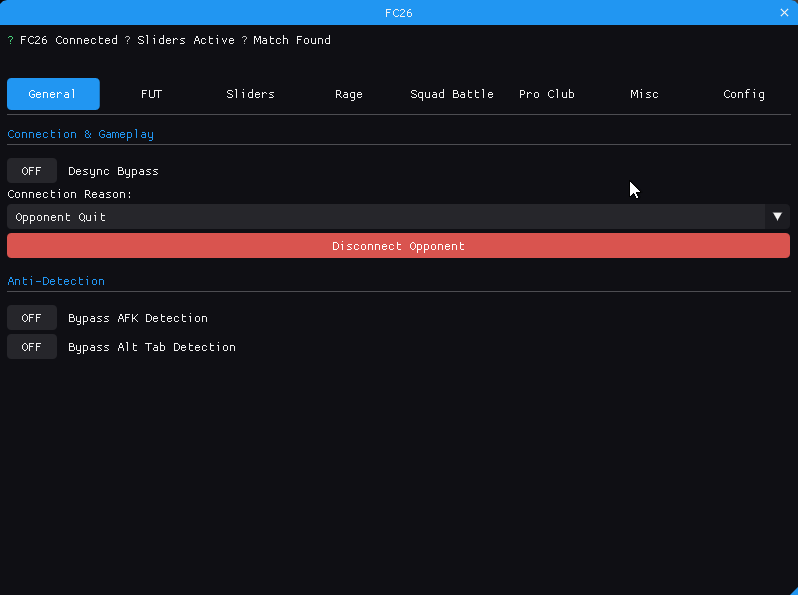
Task: Switch to the Misc tab
Action: [645, 94]
